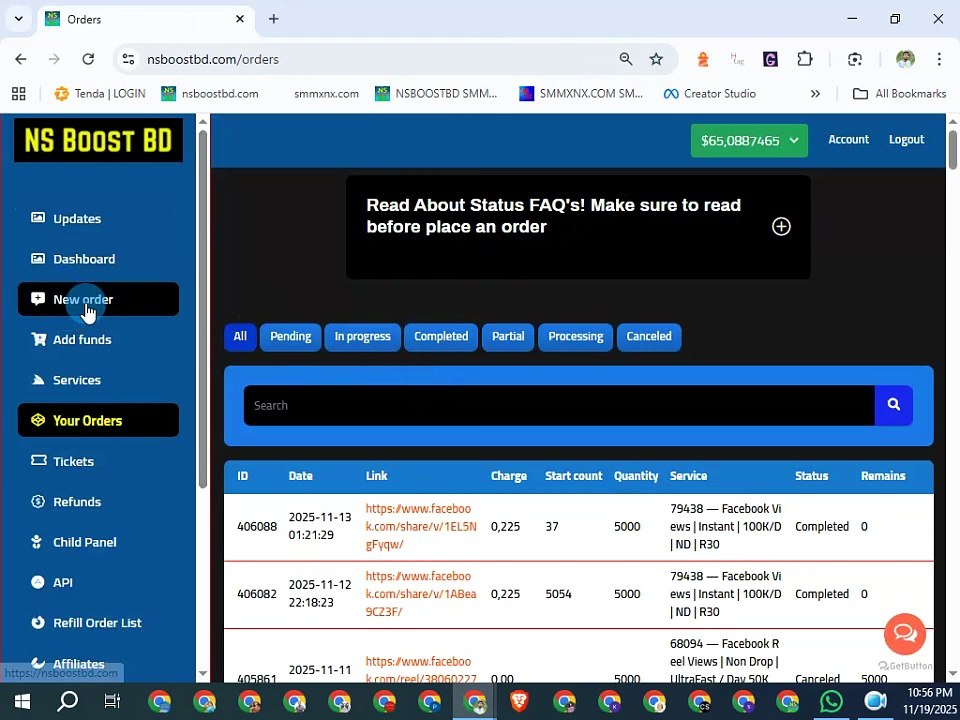Click the Start count value 5054
Image resolution: width=960 pixels, height=720 pixels.
tap(558, 594)
